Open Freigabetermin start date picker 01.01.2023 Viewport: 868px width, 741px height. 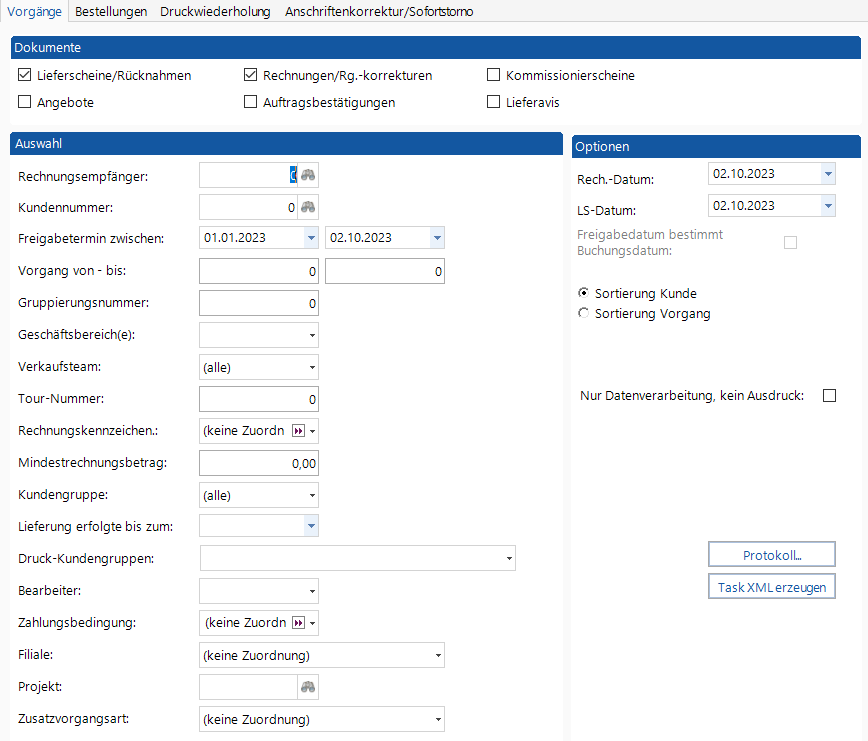[311, 238]
